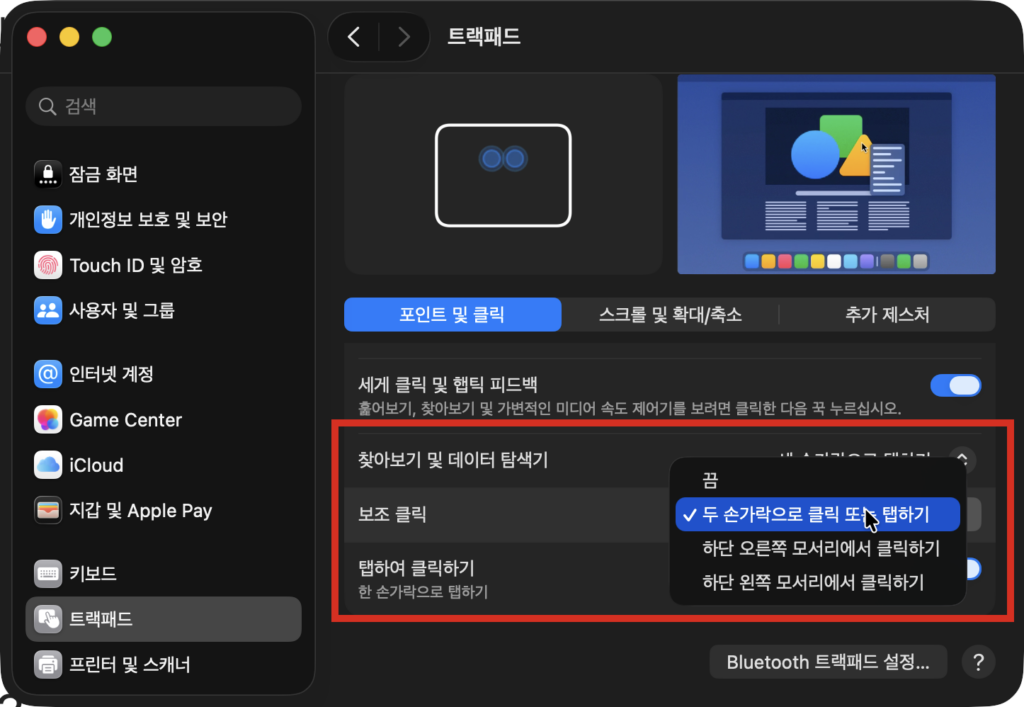The width and height of the screenshot is (1024, 707).
Task: Click the 인터넷 계정 @ icon
Action: (x=48, y=374)
